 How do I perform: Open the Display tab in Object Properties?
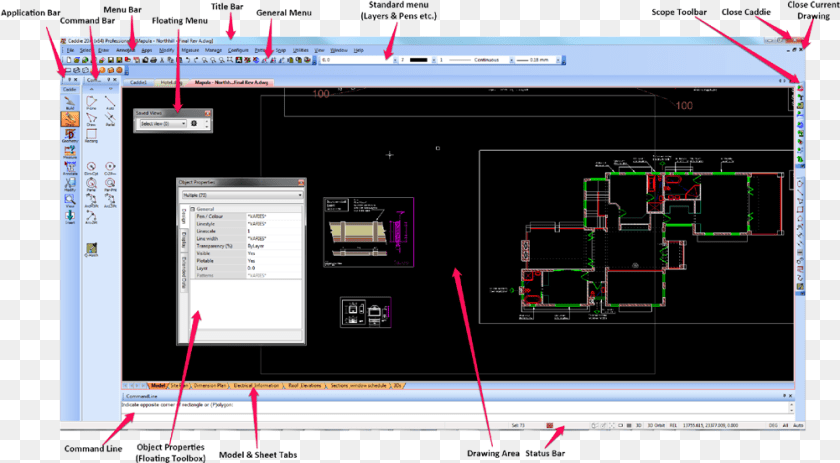pos(183,240)
